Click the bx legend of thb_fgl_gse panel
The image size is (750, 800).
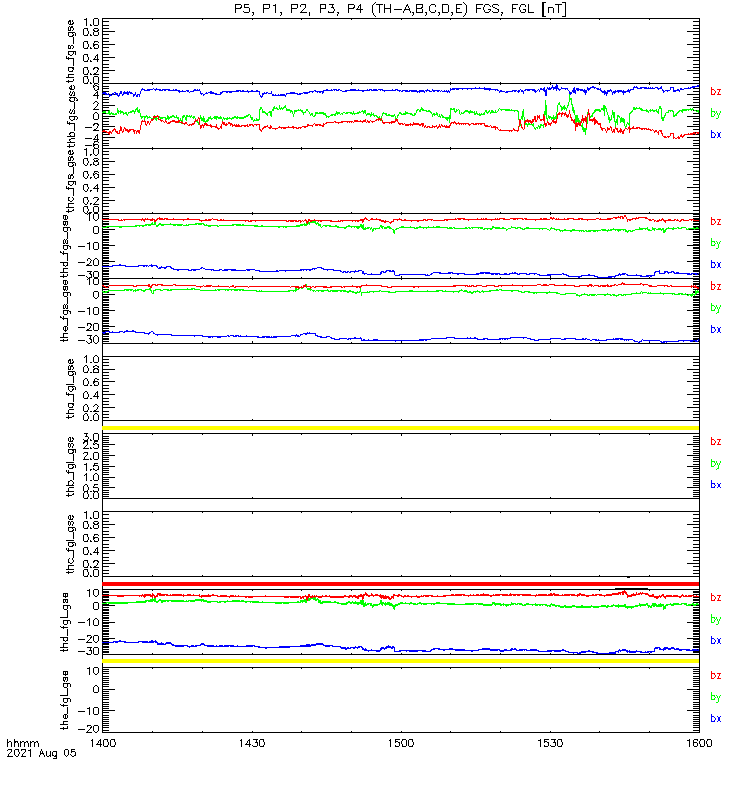[x=716, y=485]
